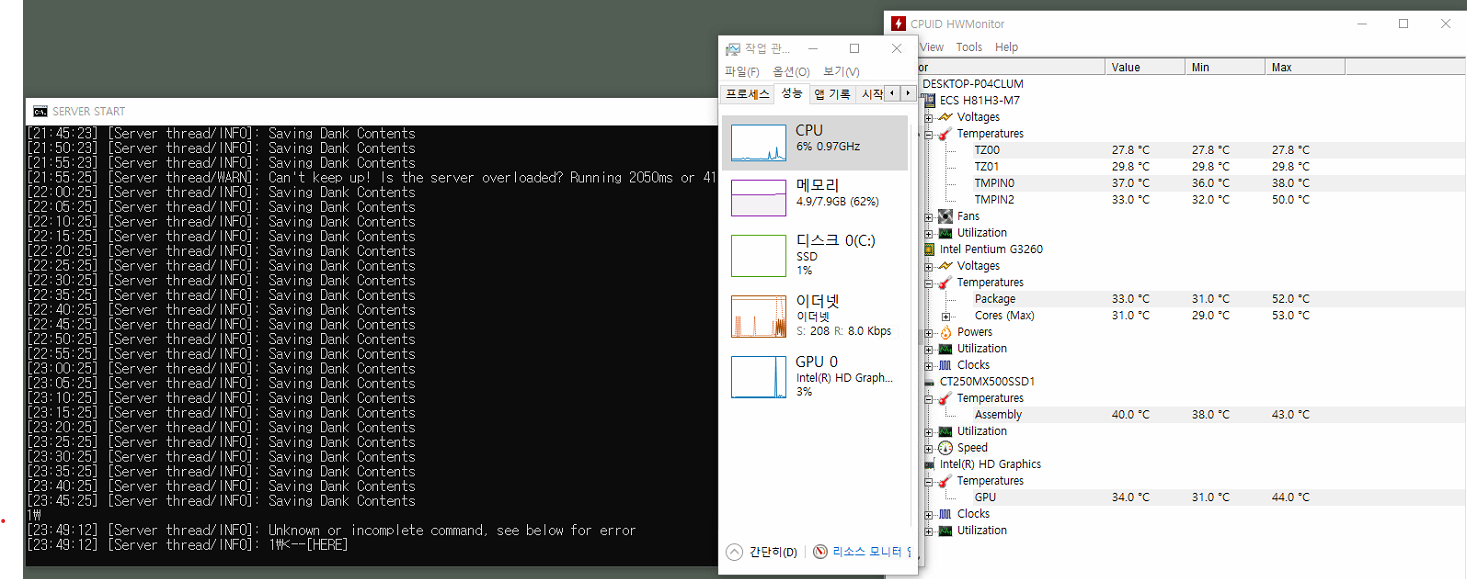Switch to the 프로세스 tab
The height and width of the screenshot is (579, 1467).
point(747,94)
